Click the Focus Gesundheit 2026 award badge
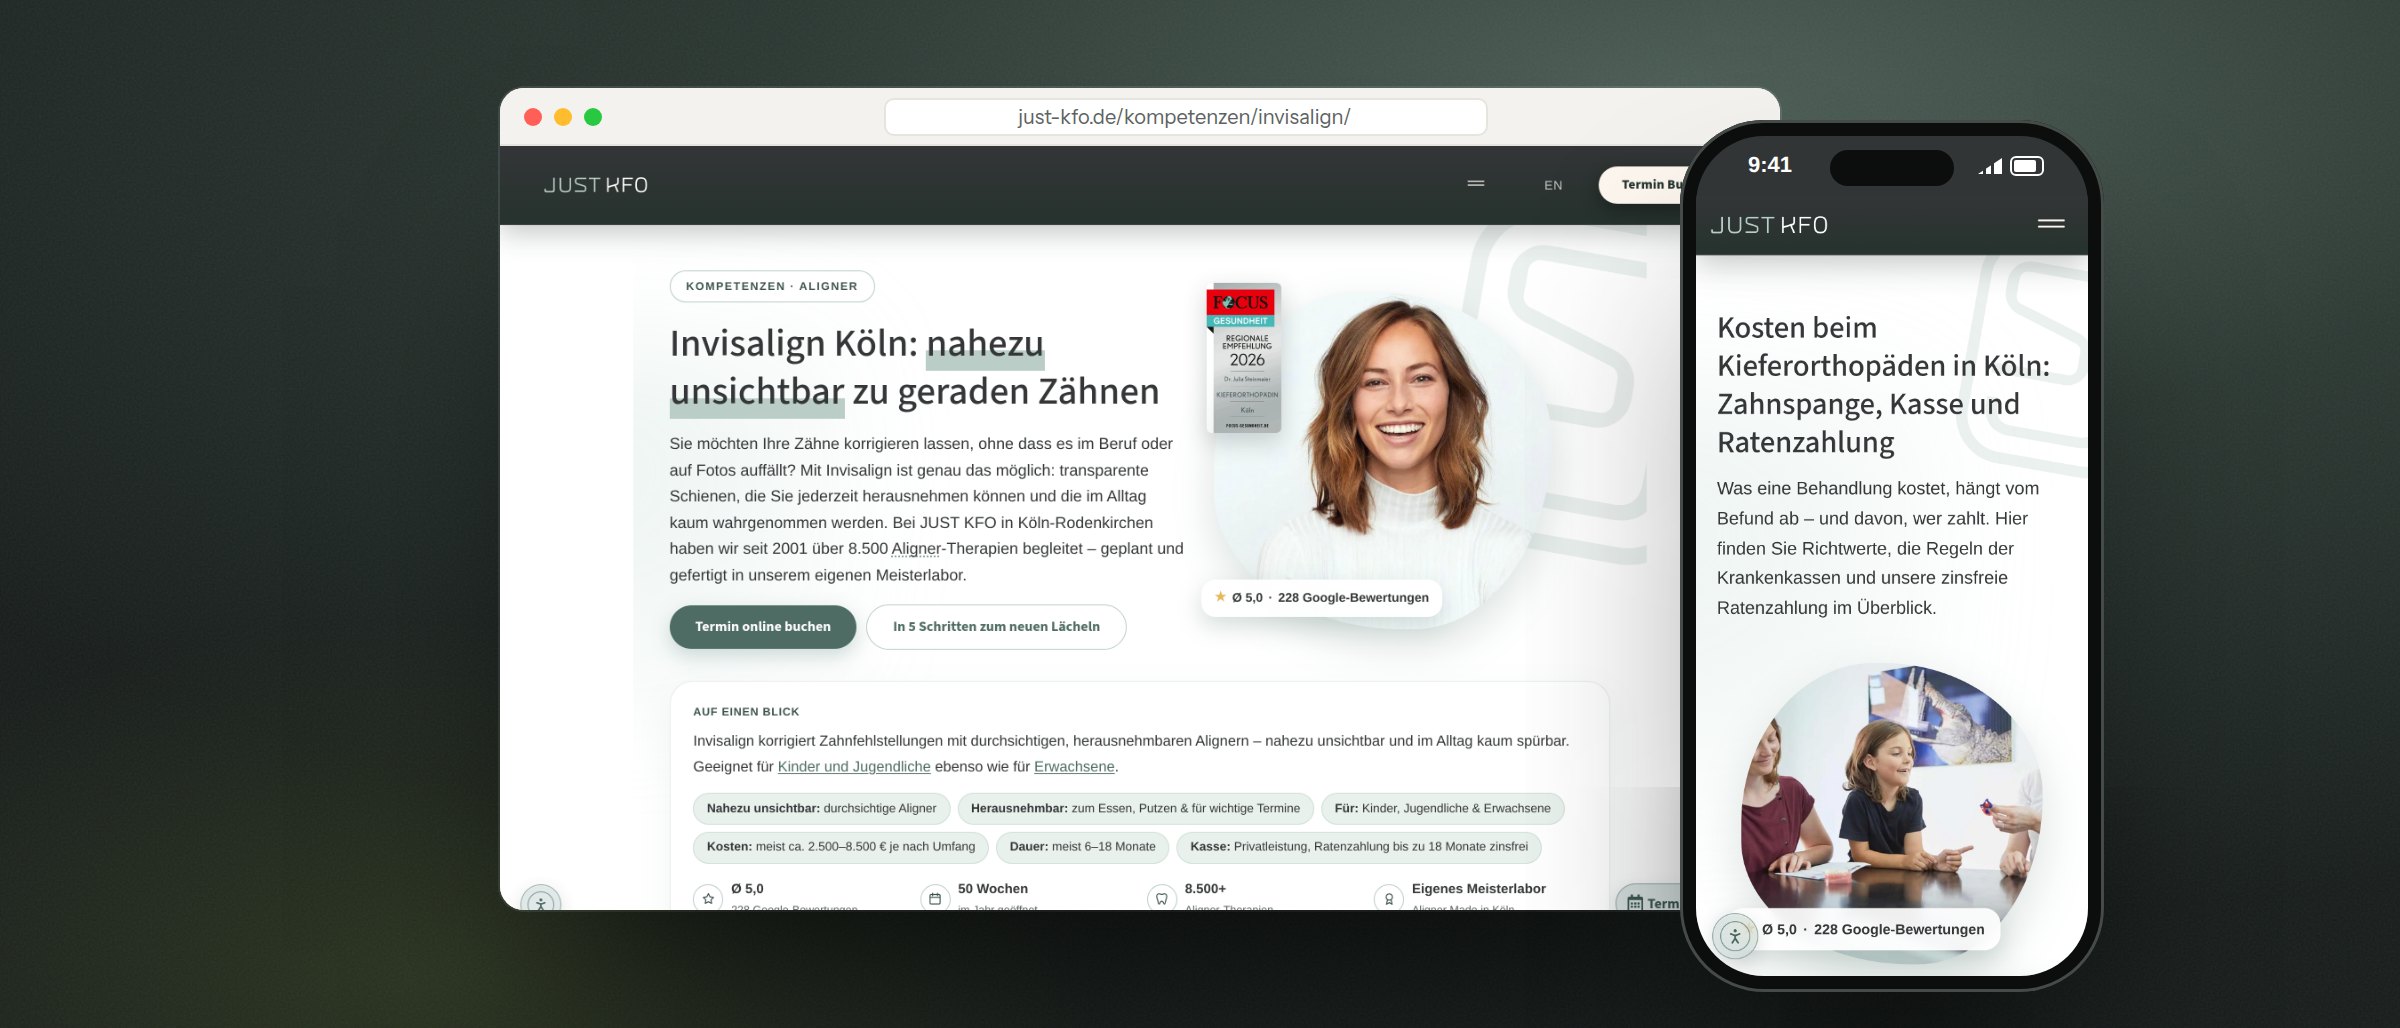Image resolution: width=2400 pixels, height=1028 pixels. (x=1243, y=358)
